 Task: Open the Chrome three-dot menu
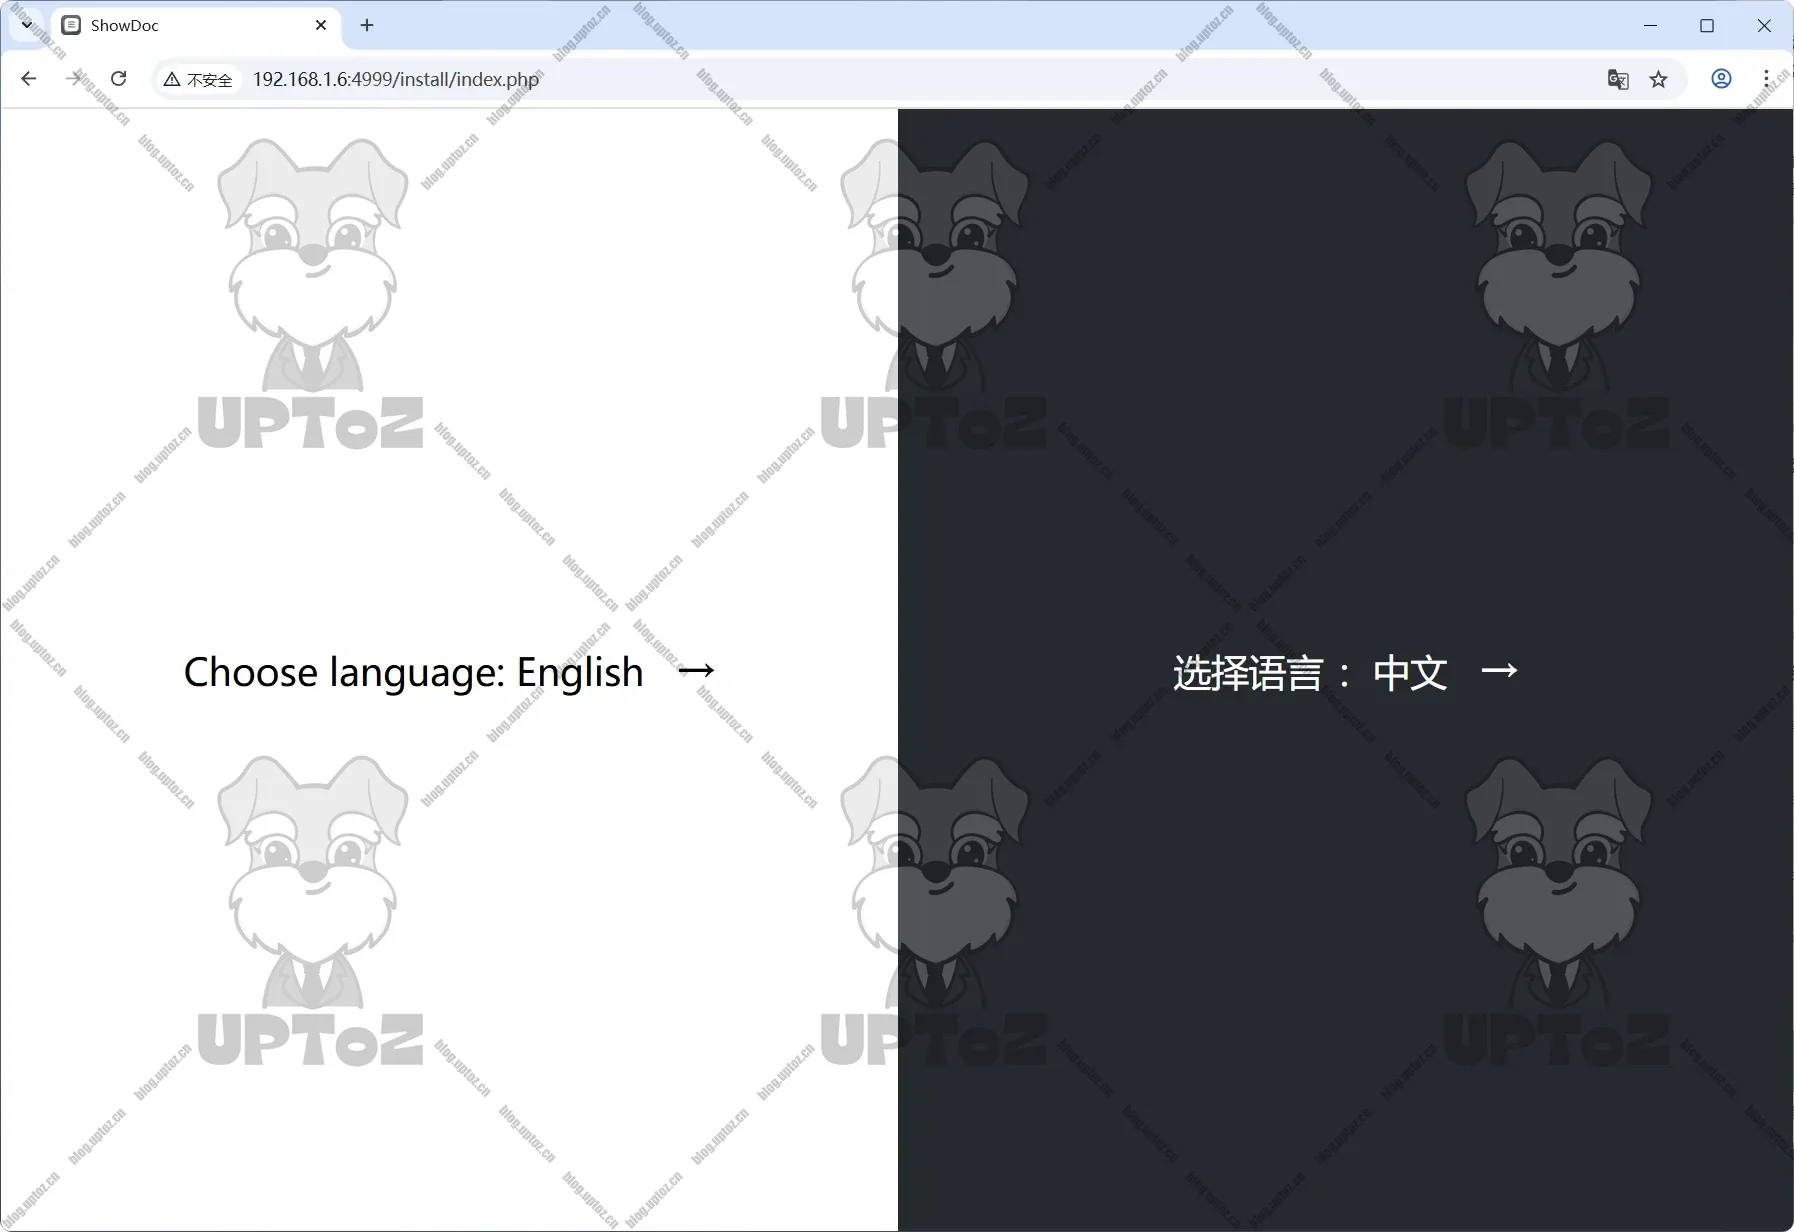tap(1767, 78)
